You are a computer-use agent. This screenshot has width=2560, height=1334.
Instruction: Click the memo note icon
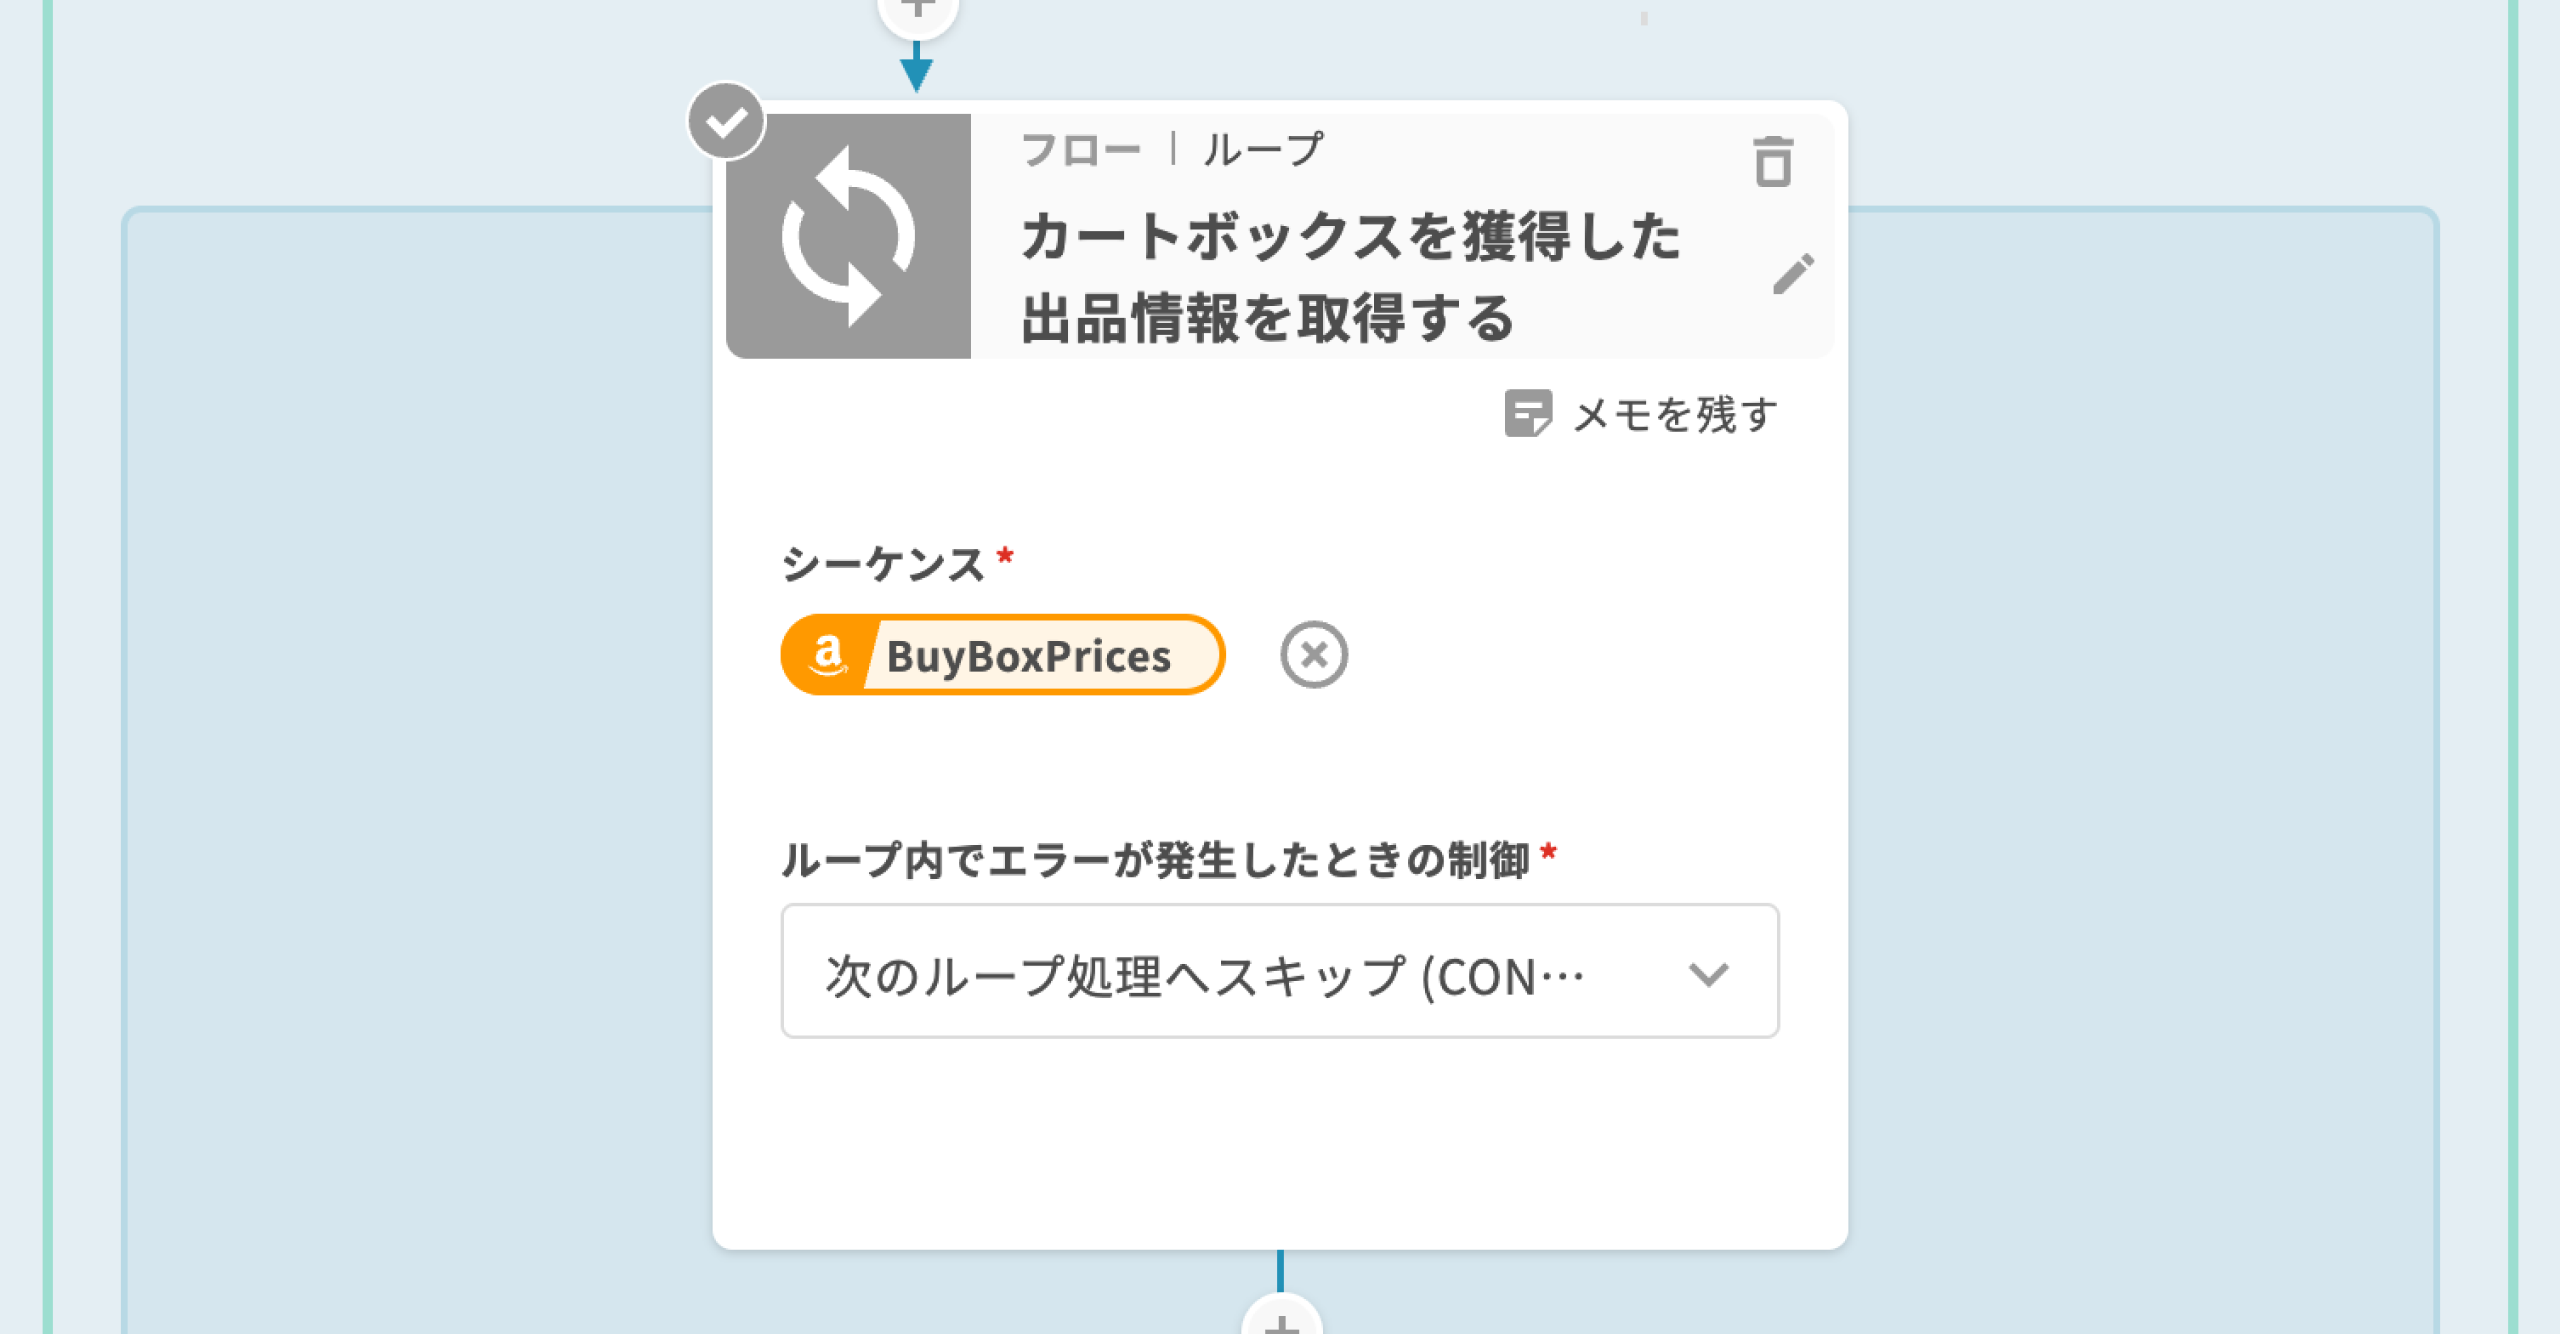pos(1527,414)
